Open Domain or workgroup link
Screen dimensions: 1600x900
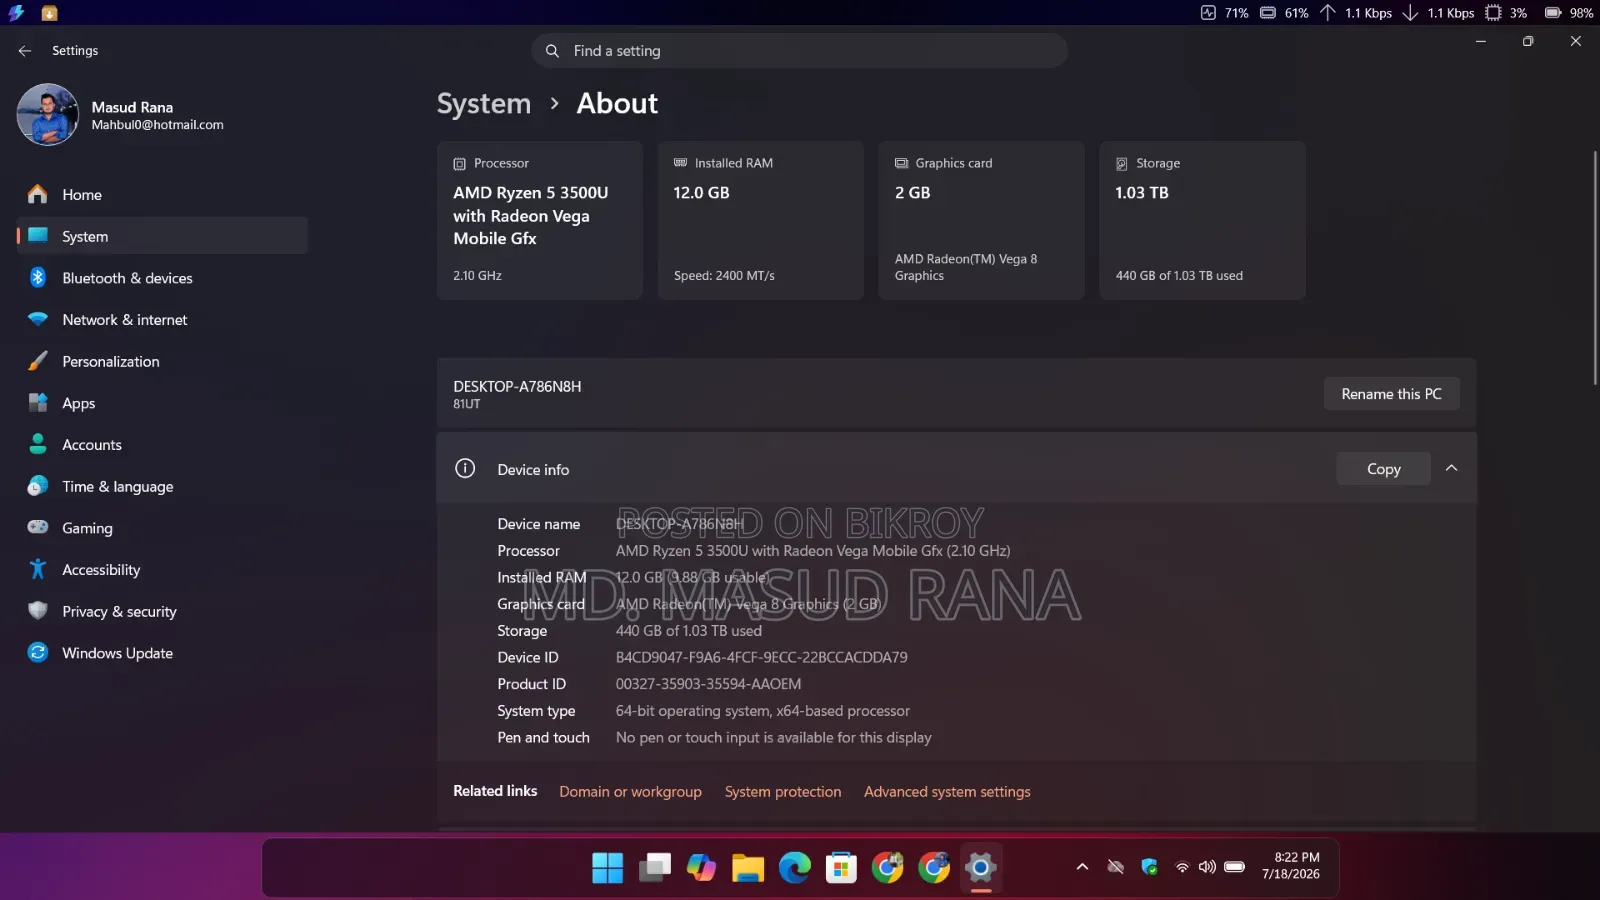tap(630, 792)
